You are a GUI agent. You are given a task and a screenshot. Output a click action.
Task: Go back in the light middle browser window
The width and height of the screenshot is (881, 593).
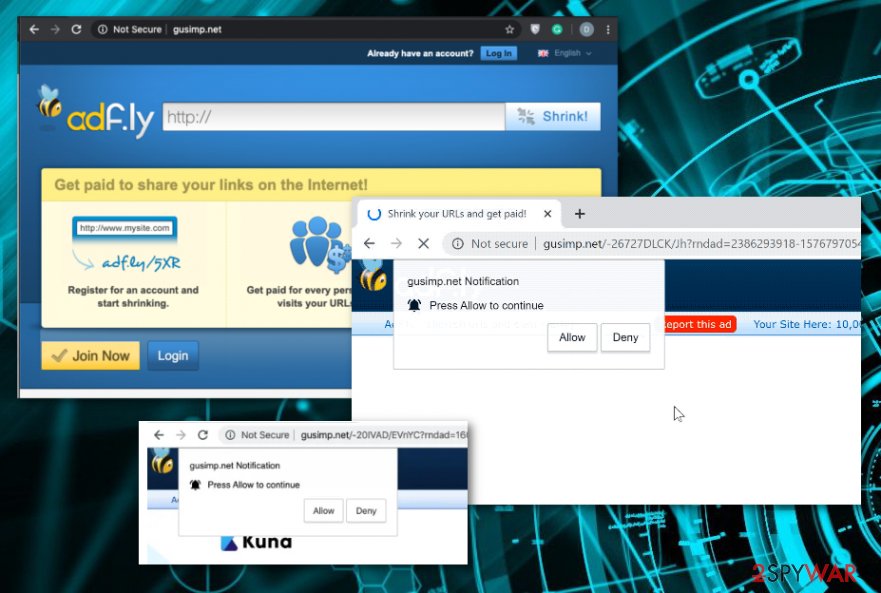[x=369, y=243]
